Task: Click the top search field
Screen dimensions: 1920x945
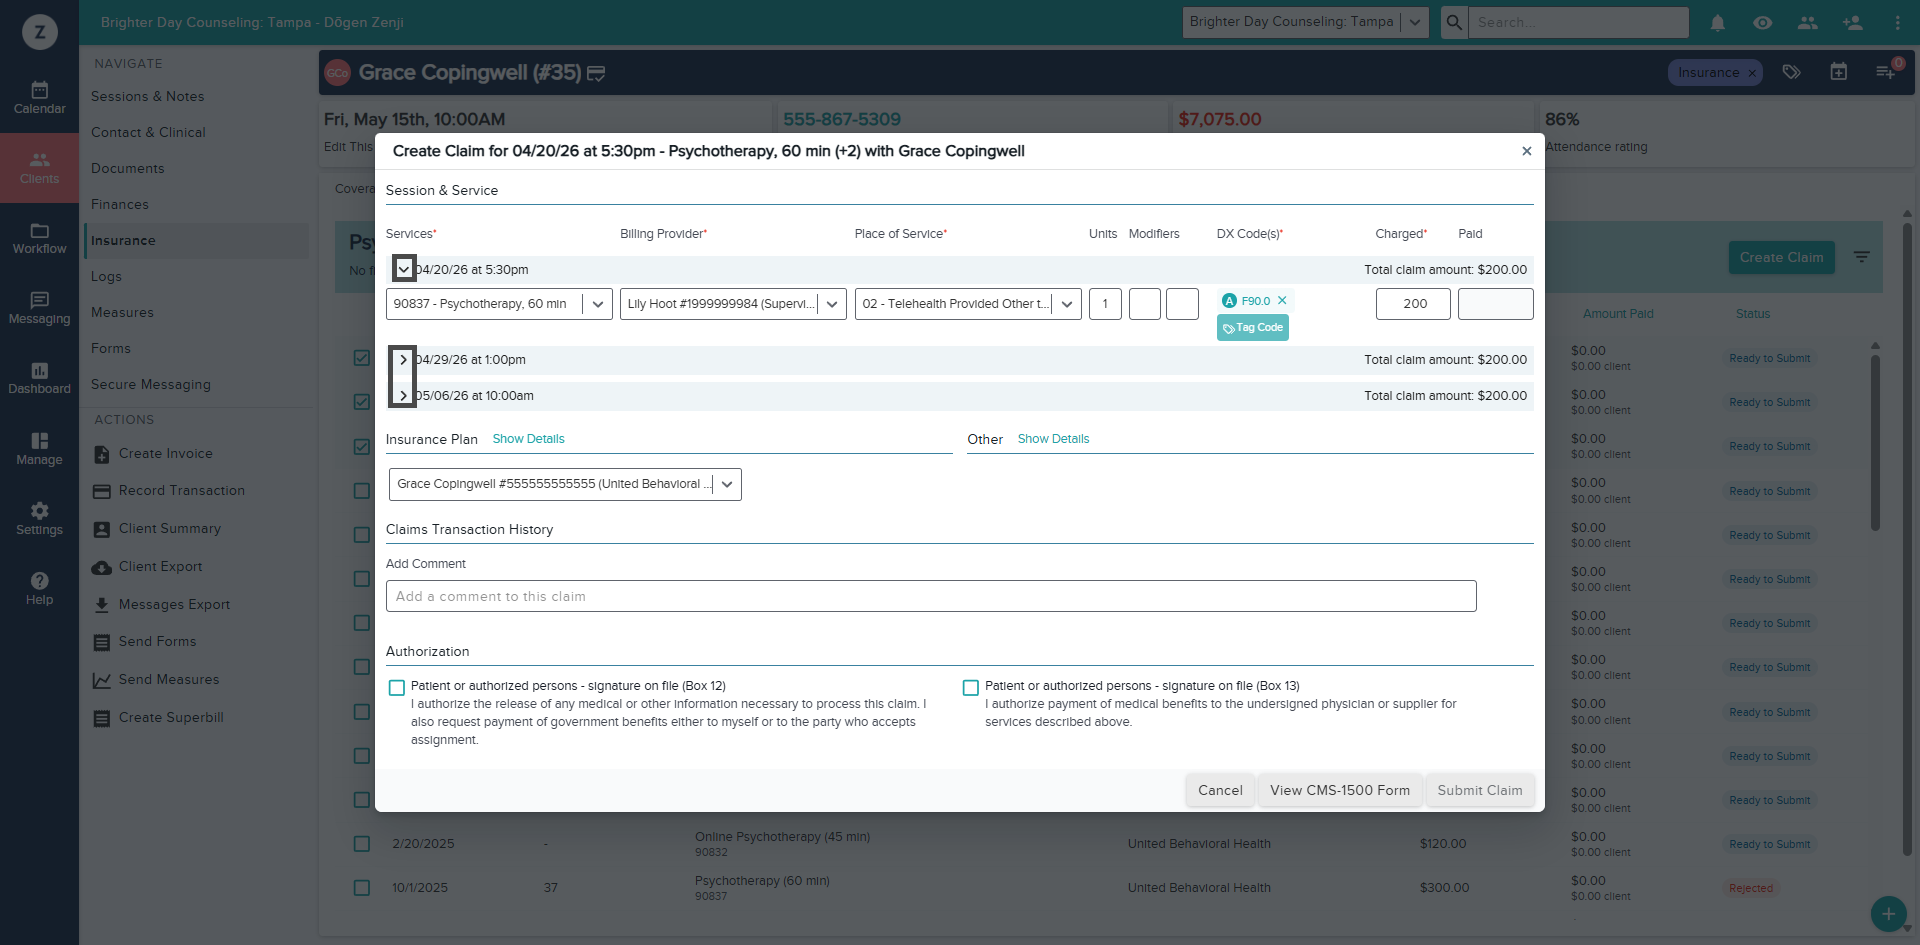Action: [1578, 22]
